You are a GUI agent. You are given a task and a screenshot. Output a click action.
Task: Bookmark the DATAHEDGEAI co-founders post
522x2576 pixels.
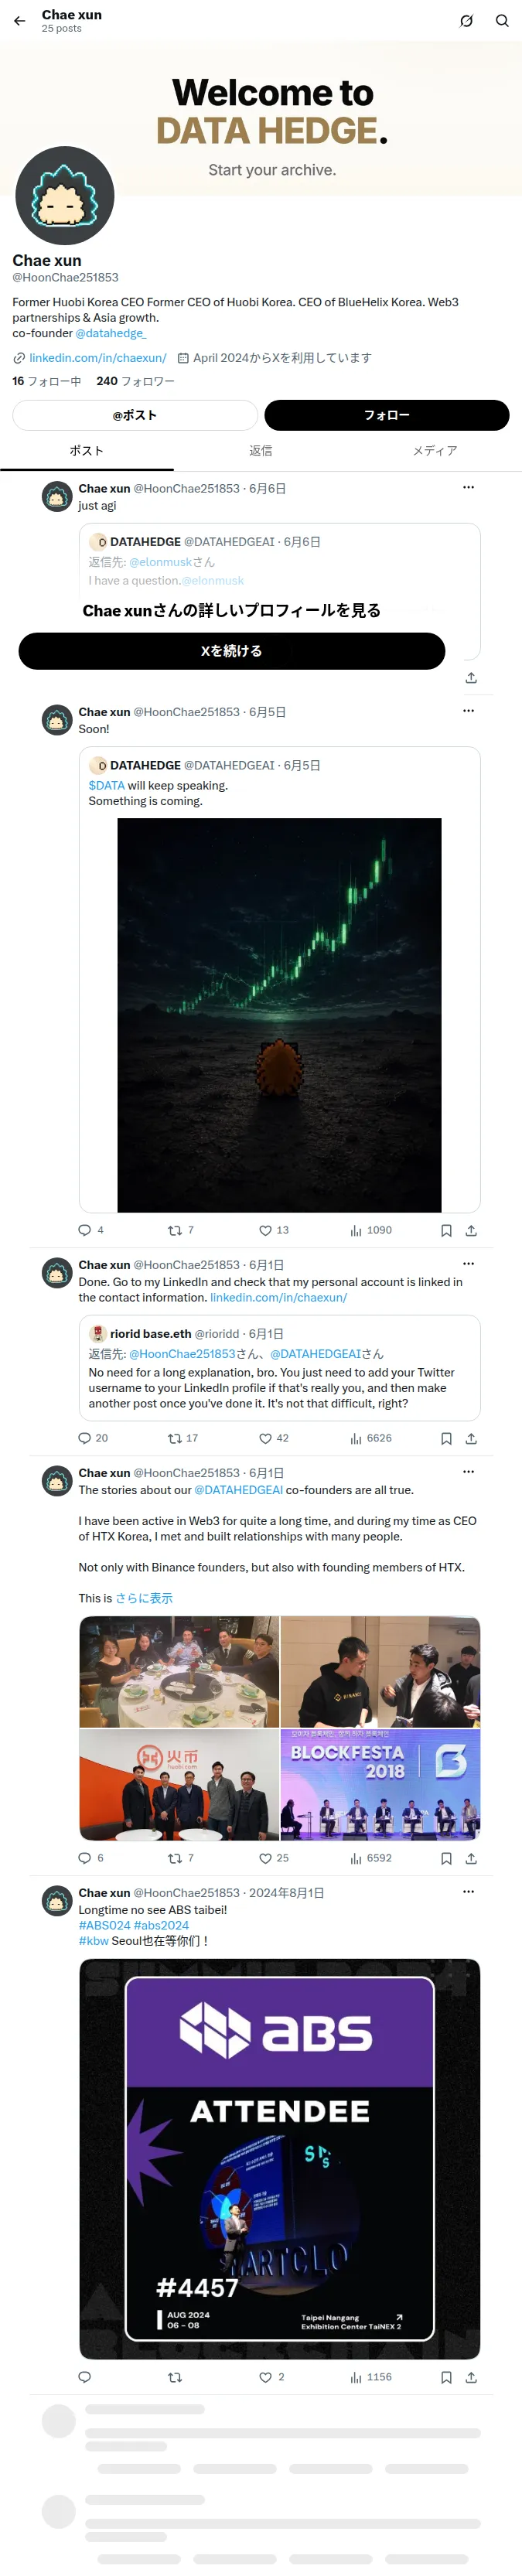(x=446, y=1858)
